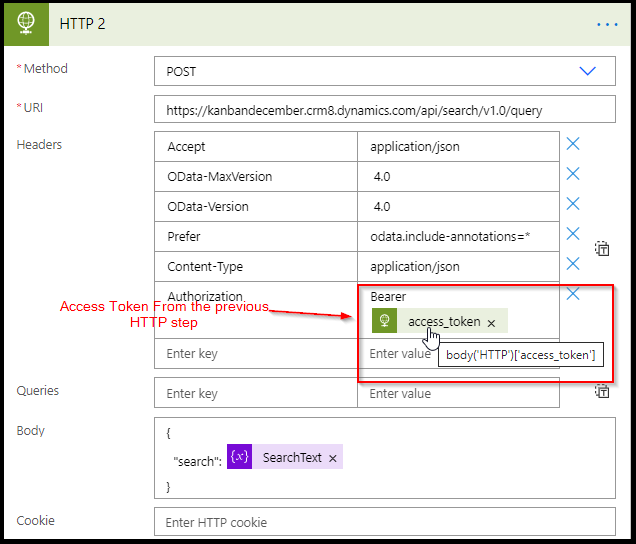
Task: Select the SearchText variable token
Action: click(291, 458)
